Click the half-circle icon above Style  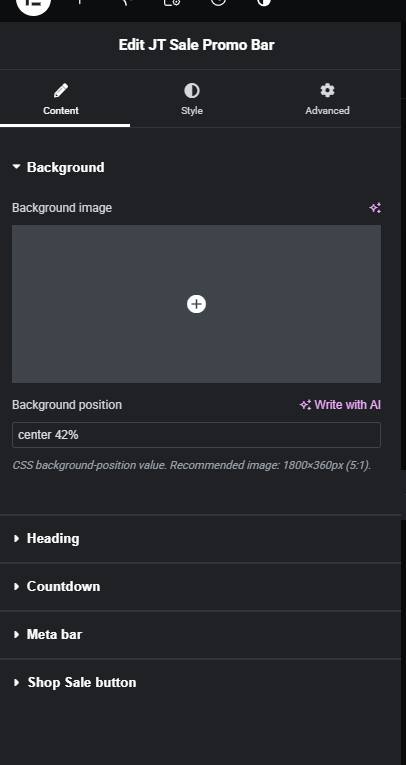click(192, 91)
